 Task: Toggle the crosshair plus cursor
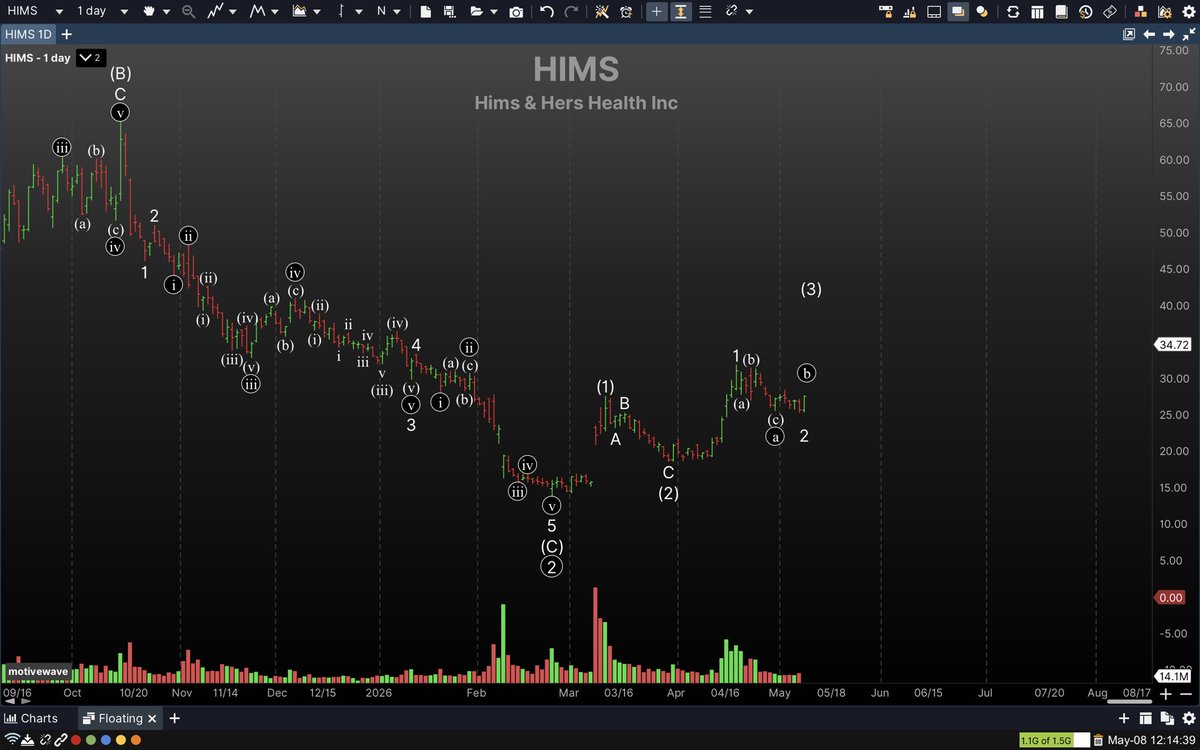(657, 11)
